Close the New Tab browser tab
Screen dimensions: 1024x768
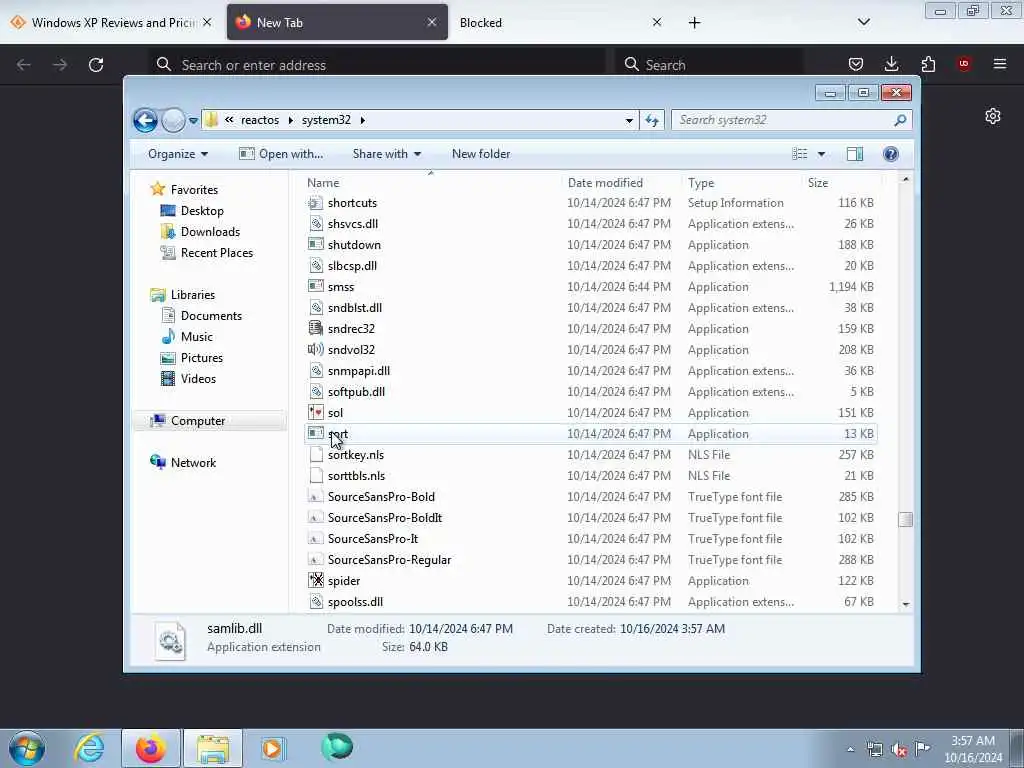point(432,23)
